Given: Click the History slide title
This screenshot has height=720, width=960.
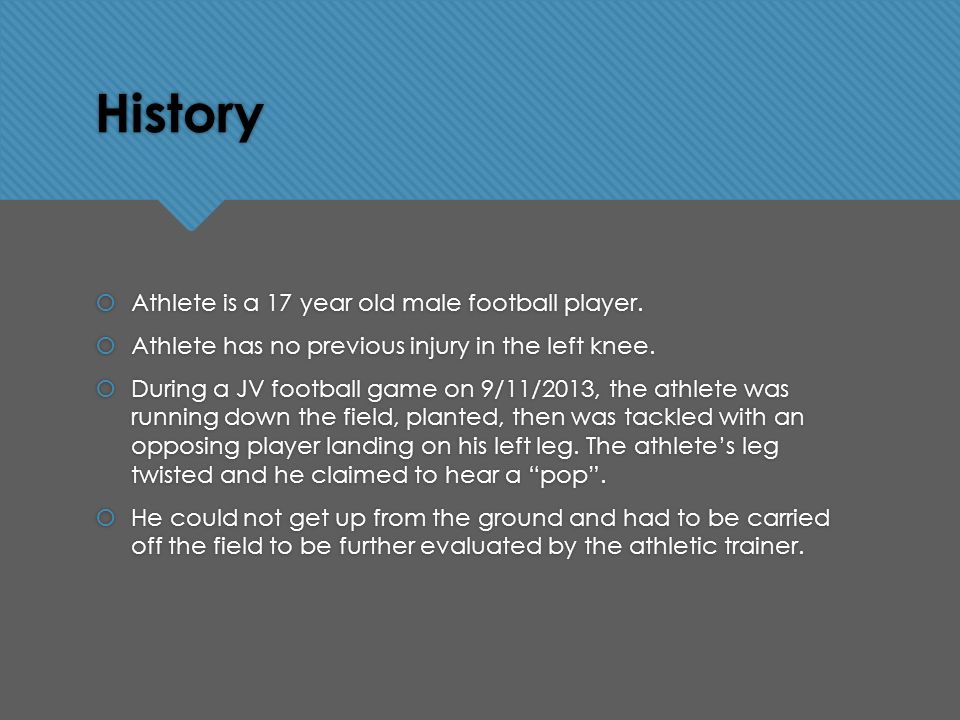Looking at the screenshot, I should pos(180,116).
